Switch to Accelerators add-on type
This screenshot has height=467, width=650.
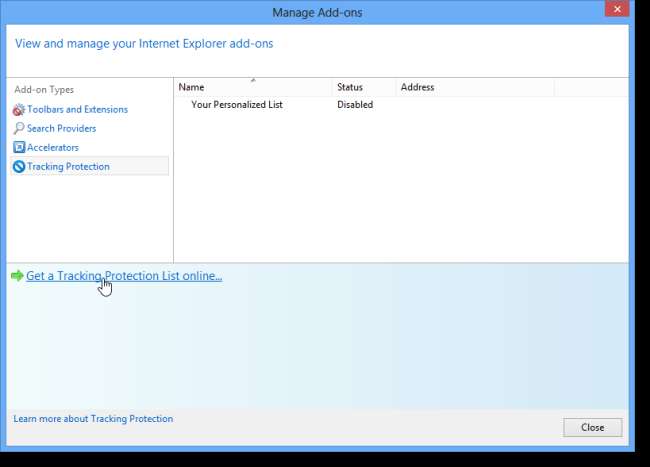(x=53, y=148)
